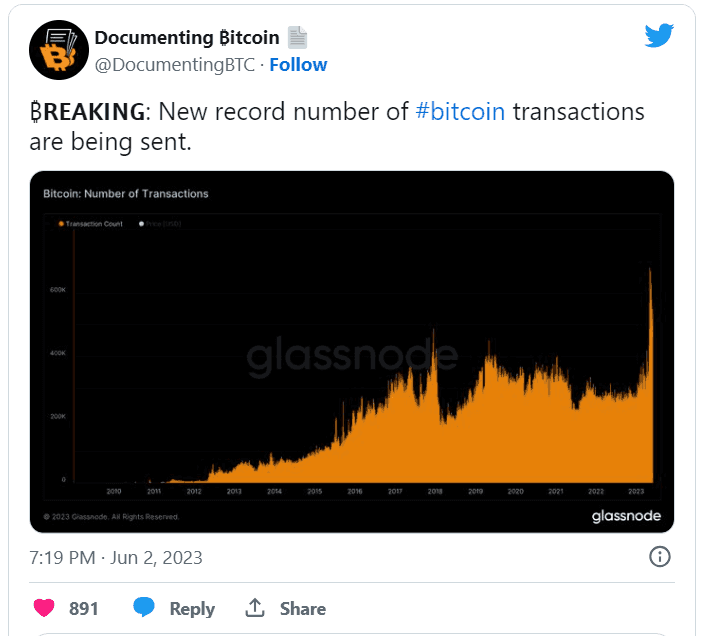713x636 pixels.
Task: Click the 2018 mark on chart axis
Action: [x=434, y=492]
